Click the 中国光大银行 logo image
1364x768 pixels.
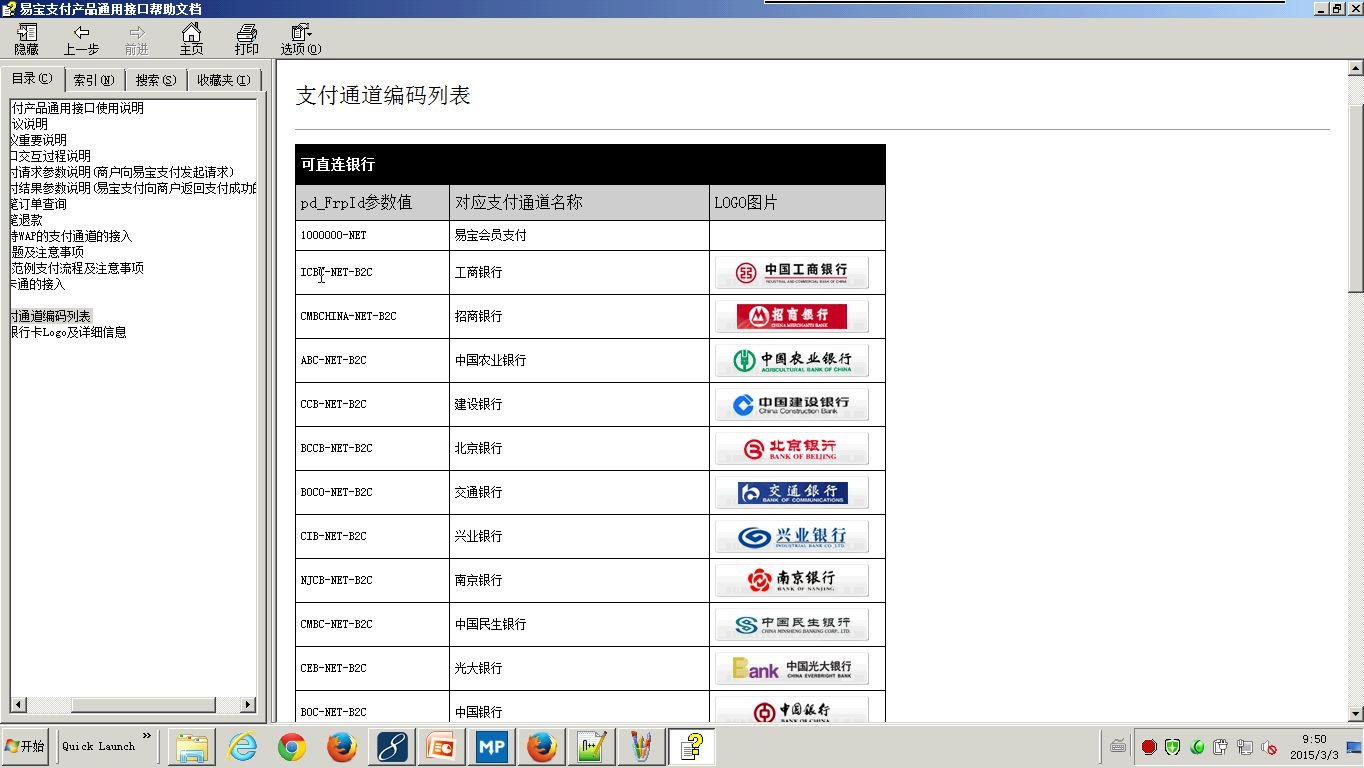pyautogui.click(x=792, y=668)
